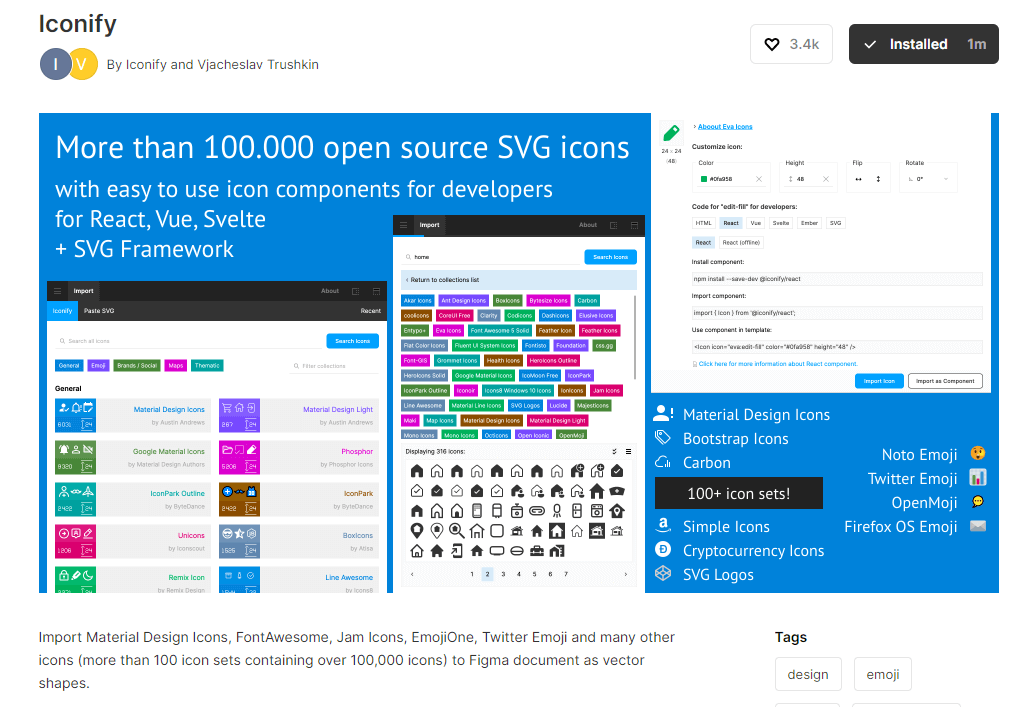Click the hamburger menu icon in left preview window
1029x707 pixels.
coord(58,291)
